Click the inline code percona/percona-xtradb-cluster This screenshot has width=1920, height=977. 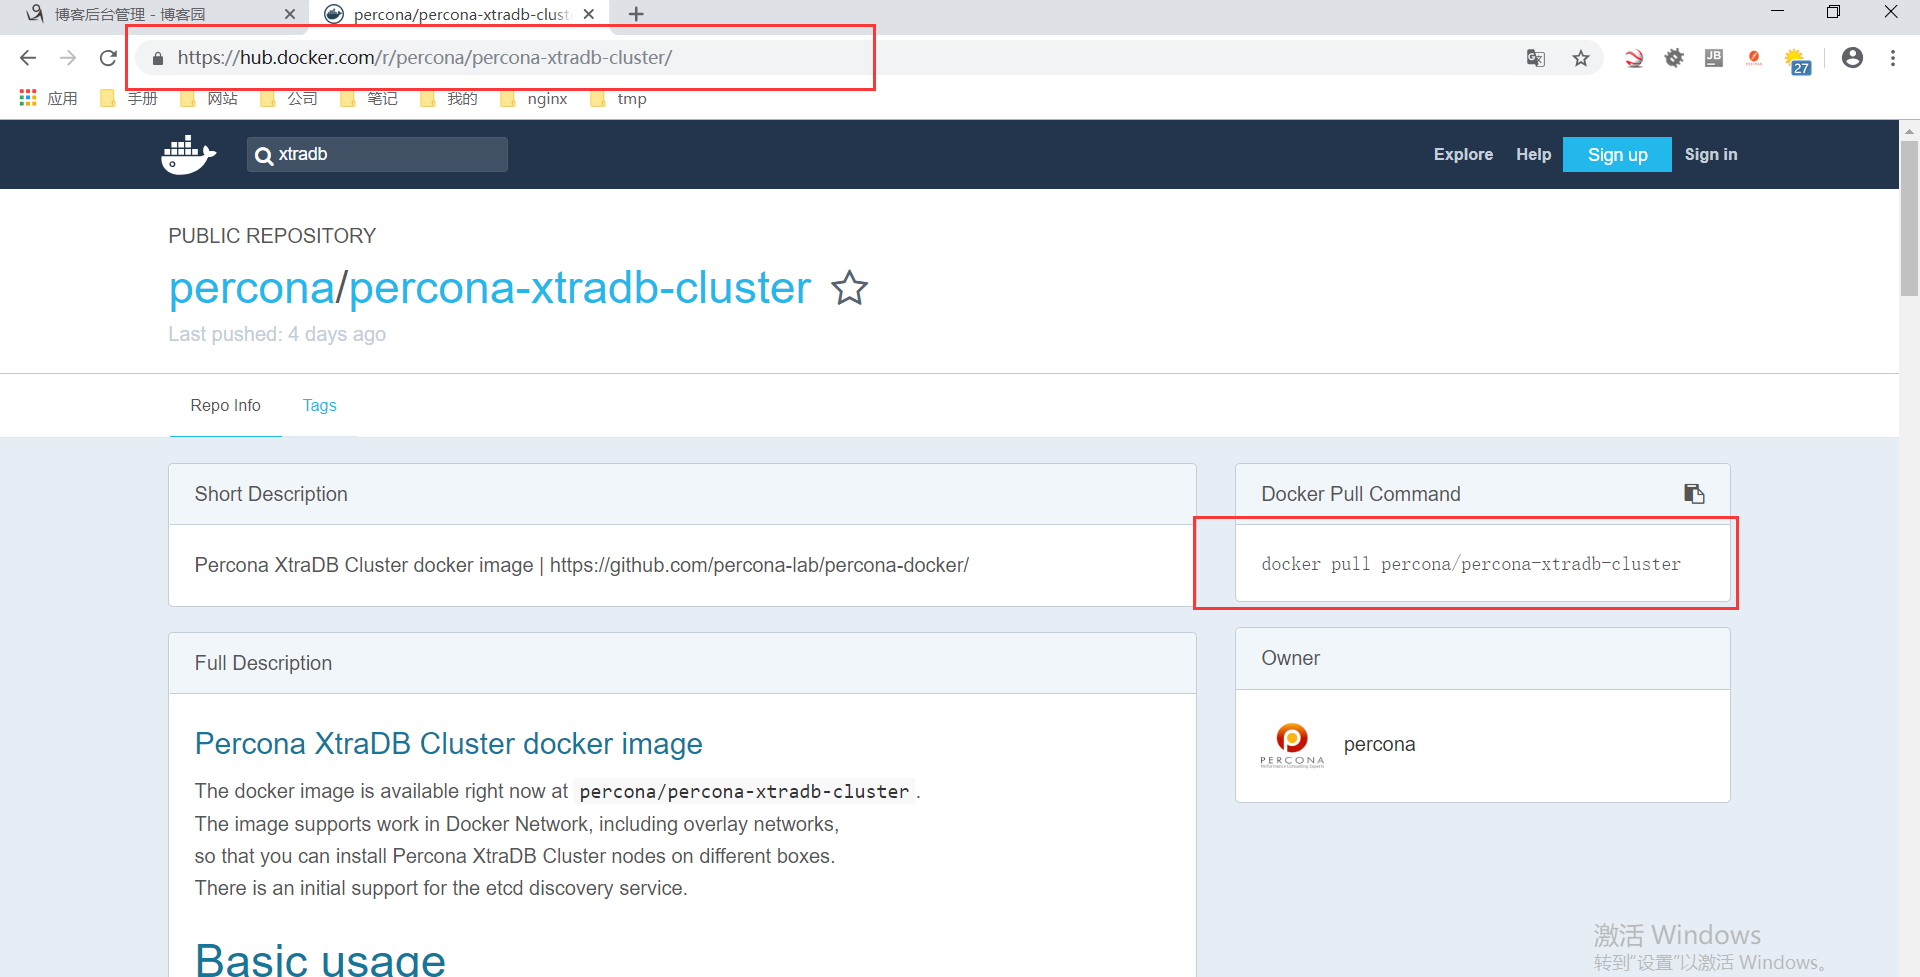(744, 791)
